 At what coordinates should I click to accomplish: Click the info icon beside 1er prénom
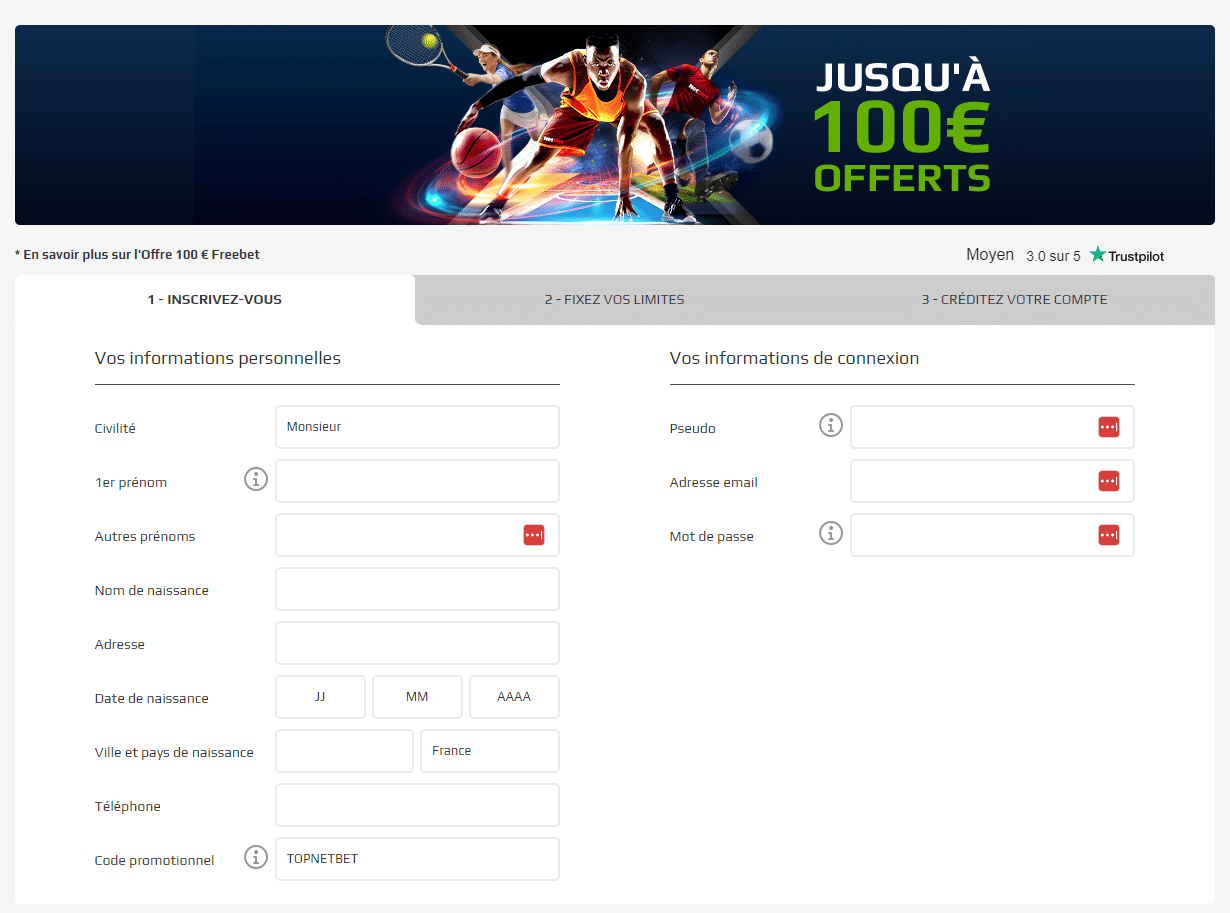coord(256,480)
